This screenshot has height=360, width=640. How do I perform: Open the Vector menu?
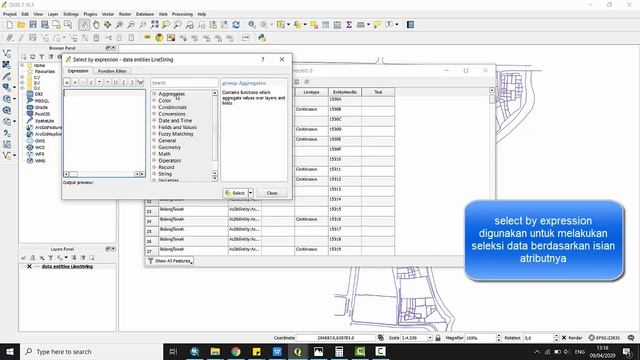click(108, 14)
